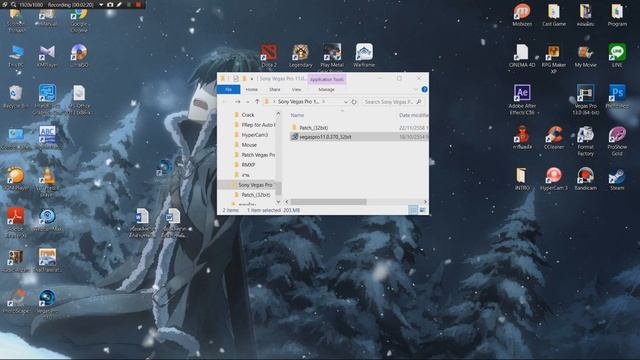Select Patch Vegas Pro folder in tree
The width and height of the screenshot is (640, 360).
click(258, 155)
